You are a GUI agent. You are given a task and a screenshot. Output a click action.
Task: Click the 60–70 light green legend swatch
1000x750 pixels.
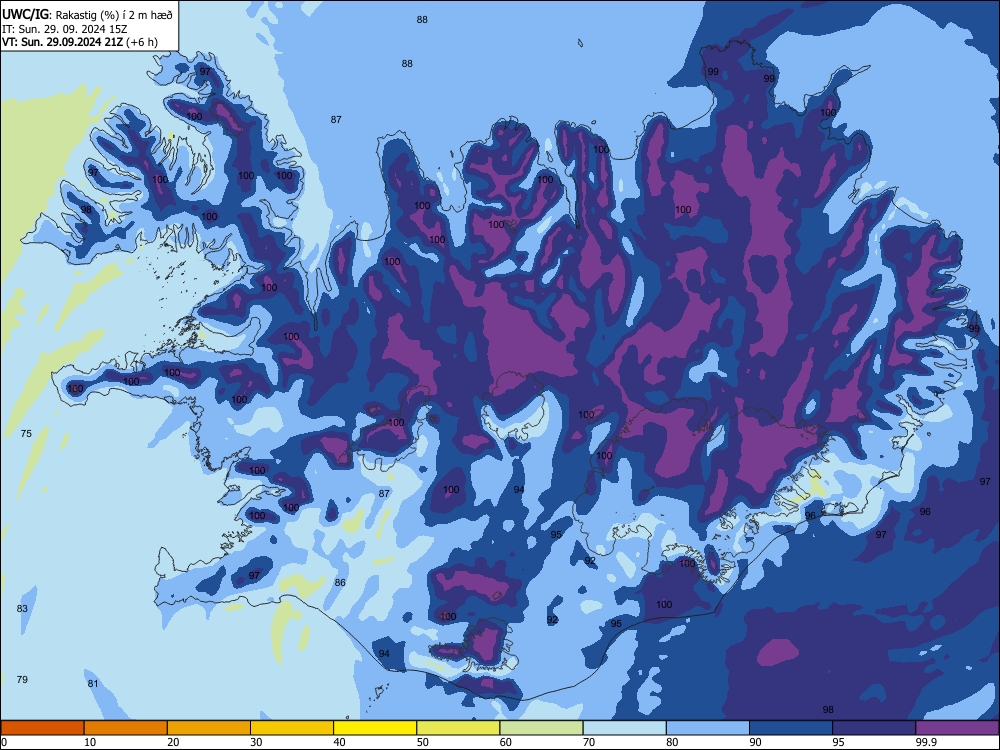pyautogui.click(x=541, y=728)
